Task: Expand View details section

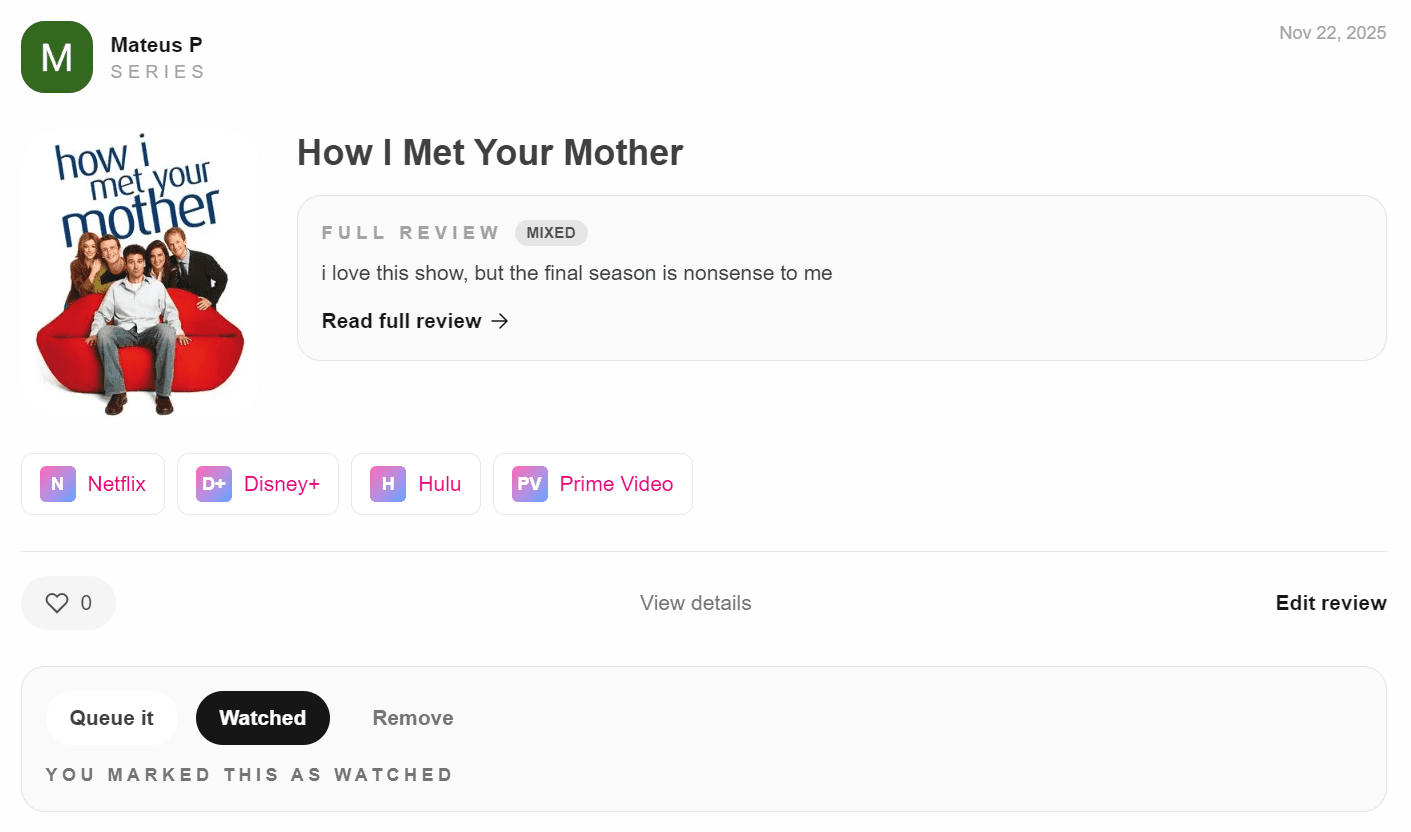Action: (695, 603)
